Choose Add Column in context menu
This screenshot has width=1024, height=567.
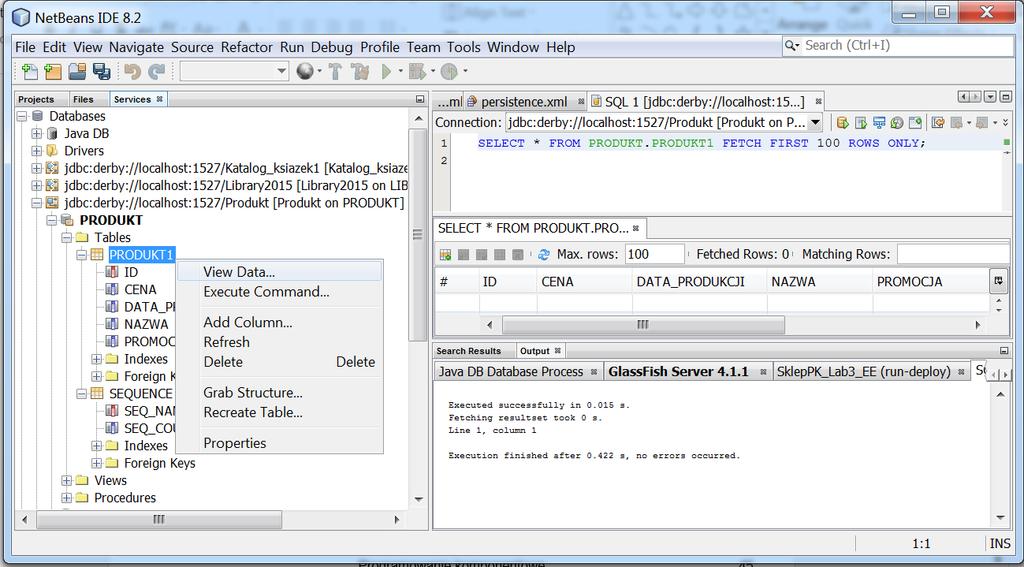pos(279,322)
